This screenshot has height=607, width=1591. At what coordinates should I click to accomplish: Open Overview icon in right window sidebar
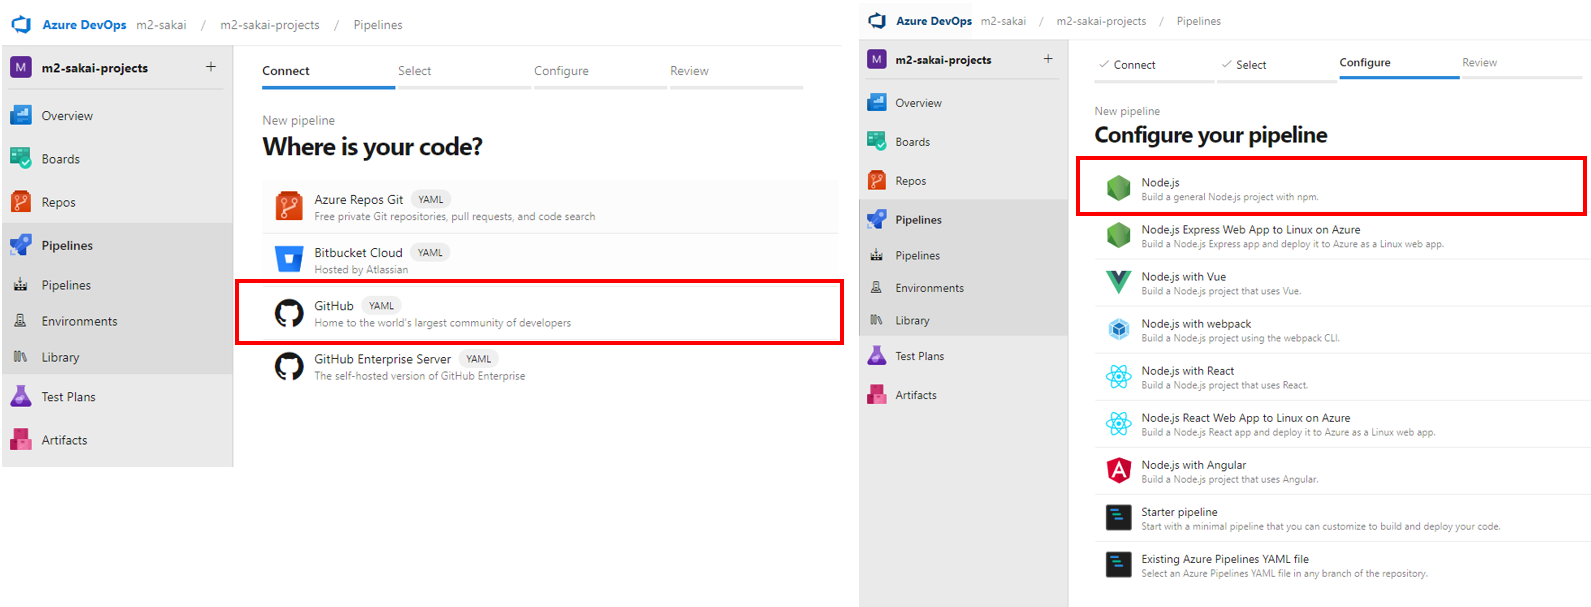point(877,102)
